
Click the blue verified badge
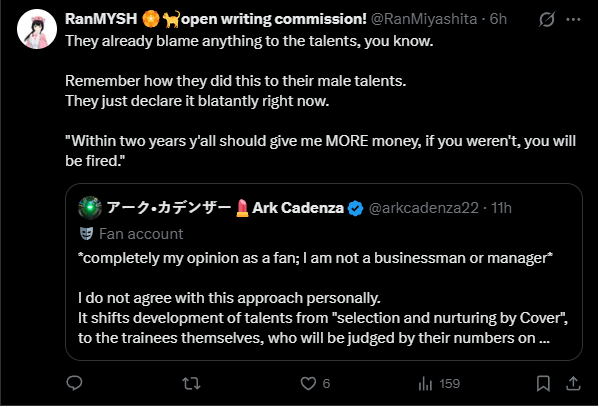point(355,208)
